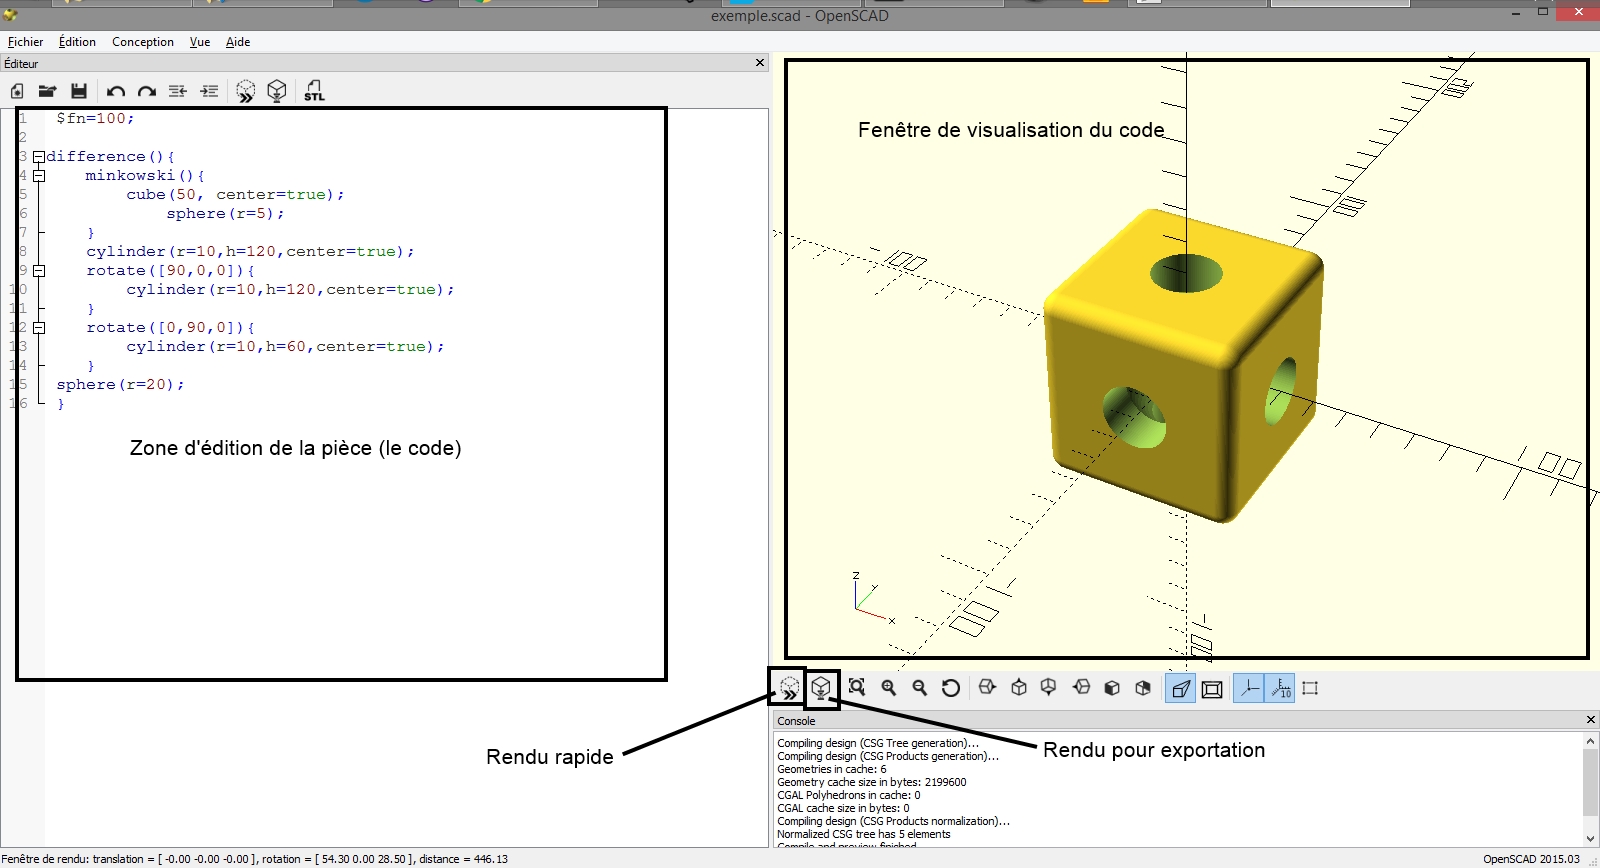Screen dimensions: 1600x868
Task: Collapse the rotate([90,0,0]) code fold
Action: pyautogui.click(x=39, y=271)
